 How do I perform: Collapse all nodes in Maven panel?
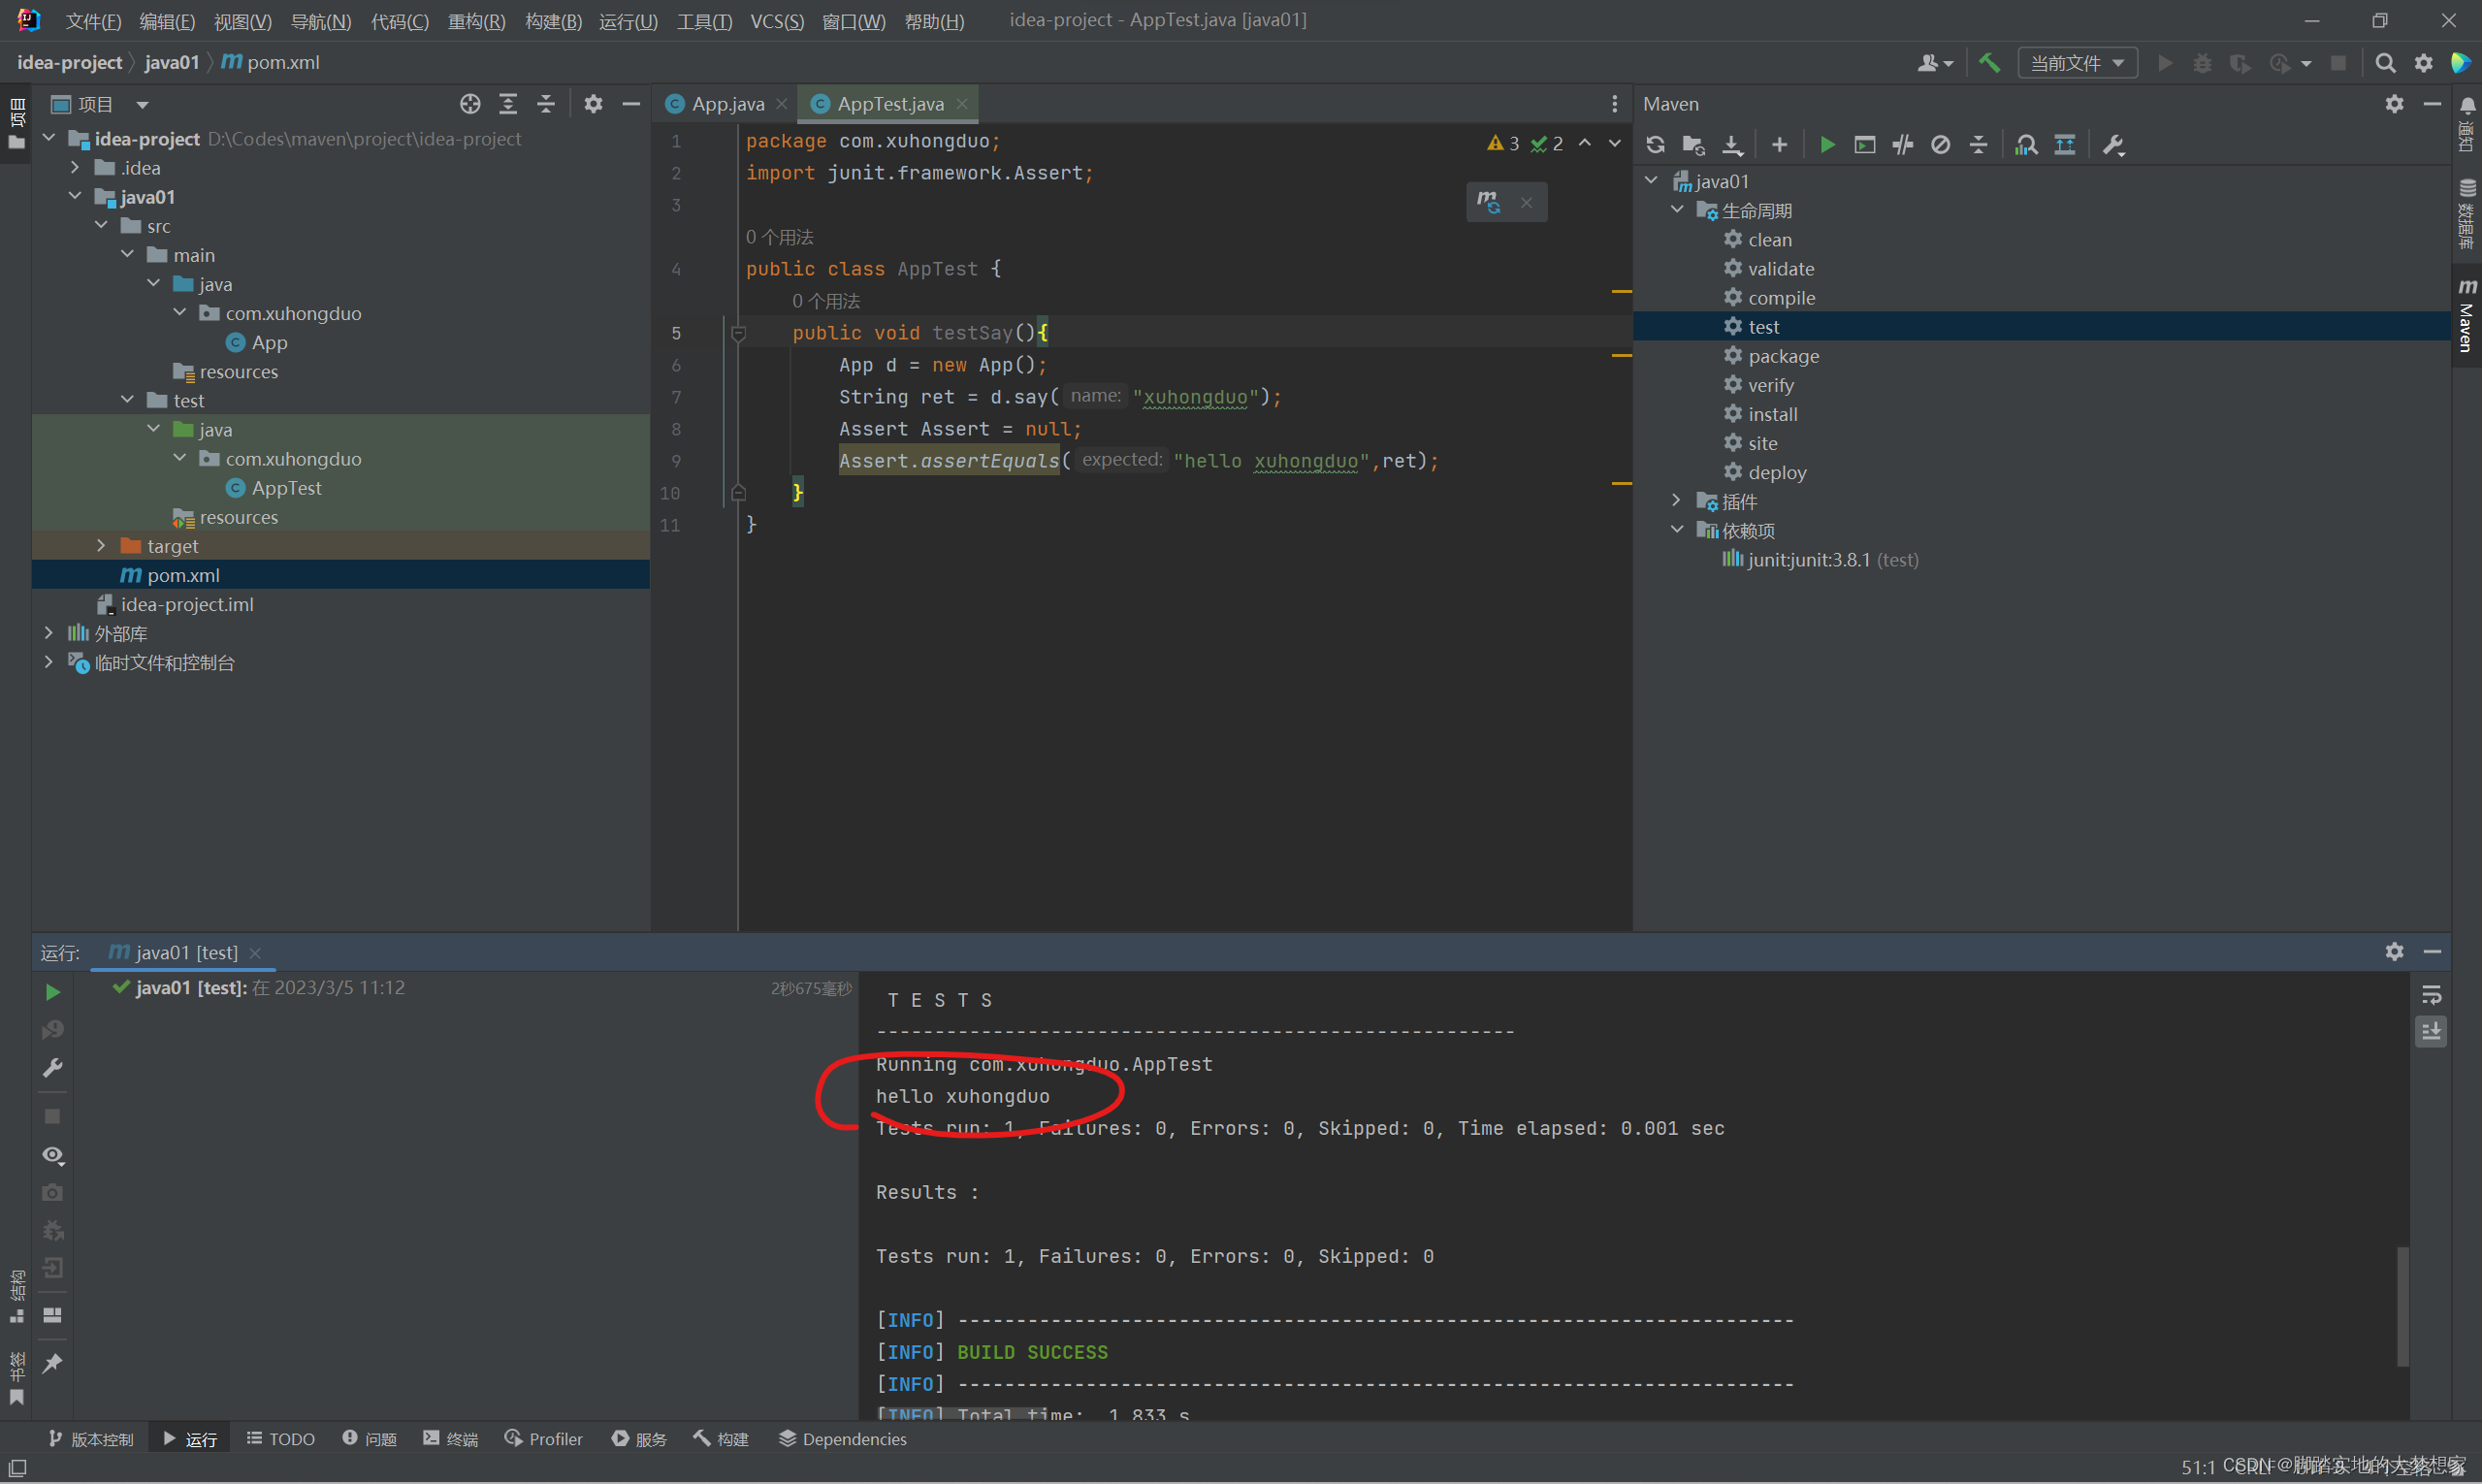[1978, 145]
